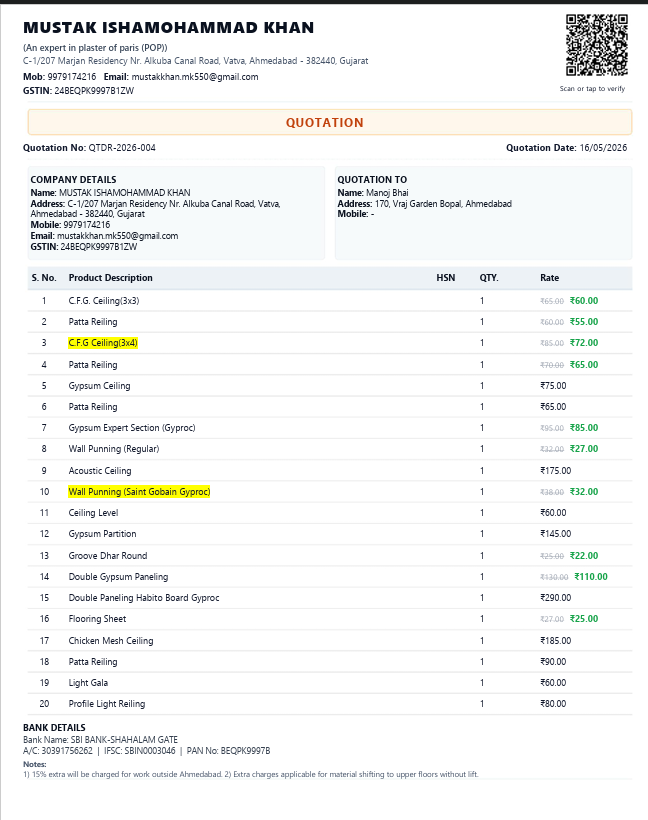This screenshot has height=820, width=648.
Task: Click rate ₹290.00 for Habito Board
Action: pos(555,598)
